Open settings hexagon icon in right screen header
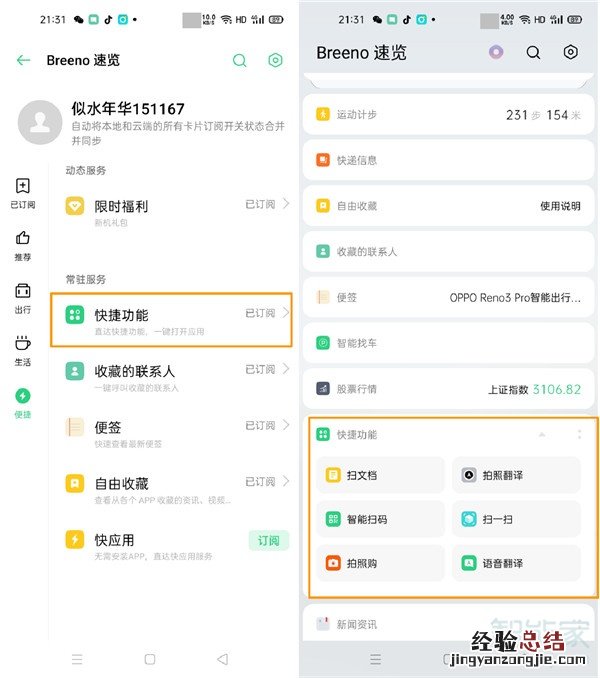 570,52
